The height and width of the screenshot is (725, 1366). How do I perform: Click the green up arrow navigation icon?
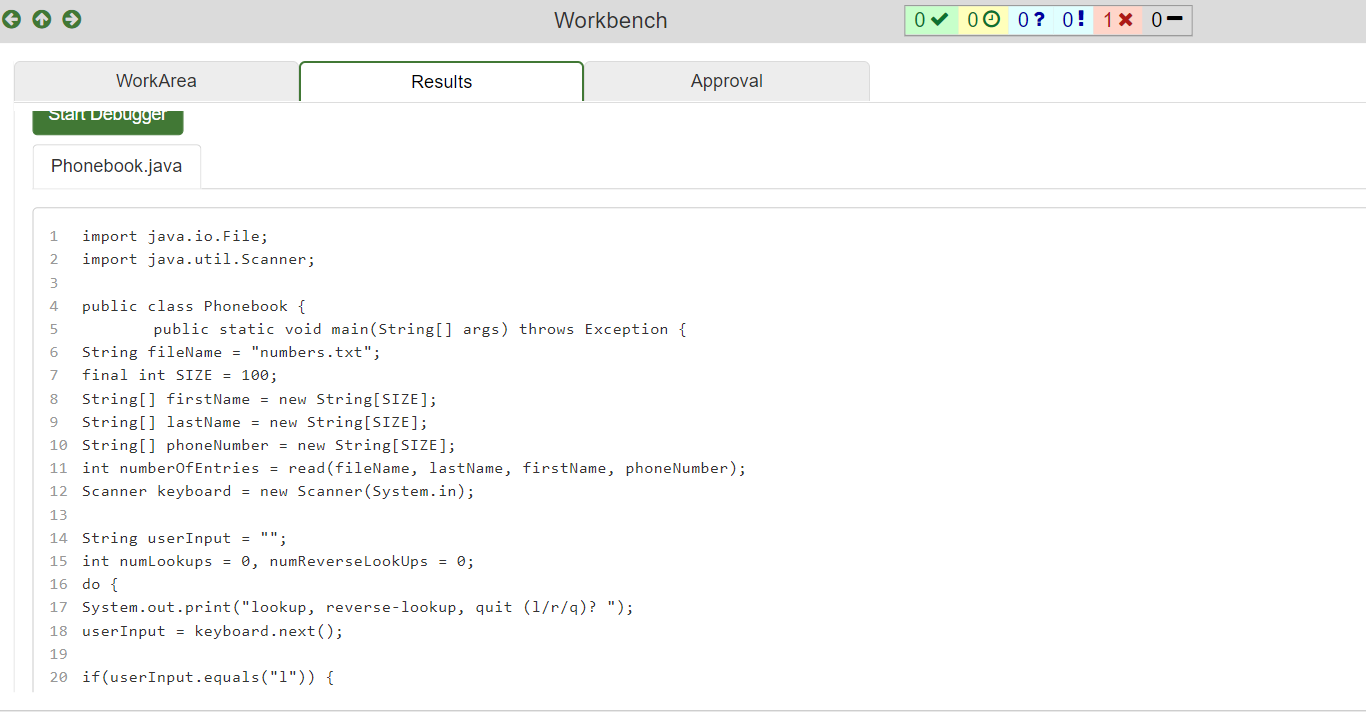[41, 19]
